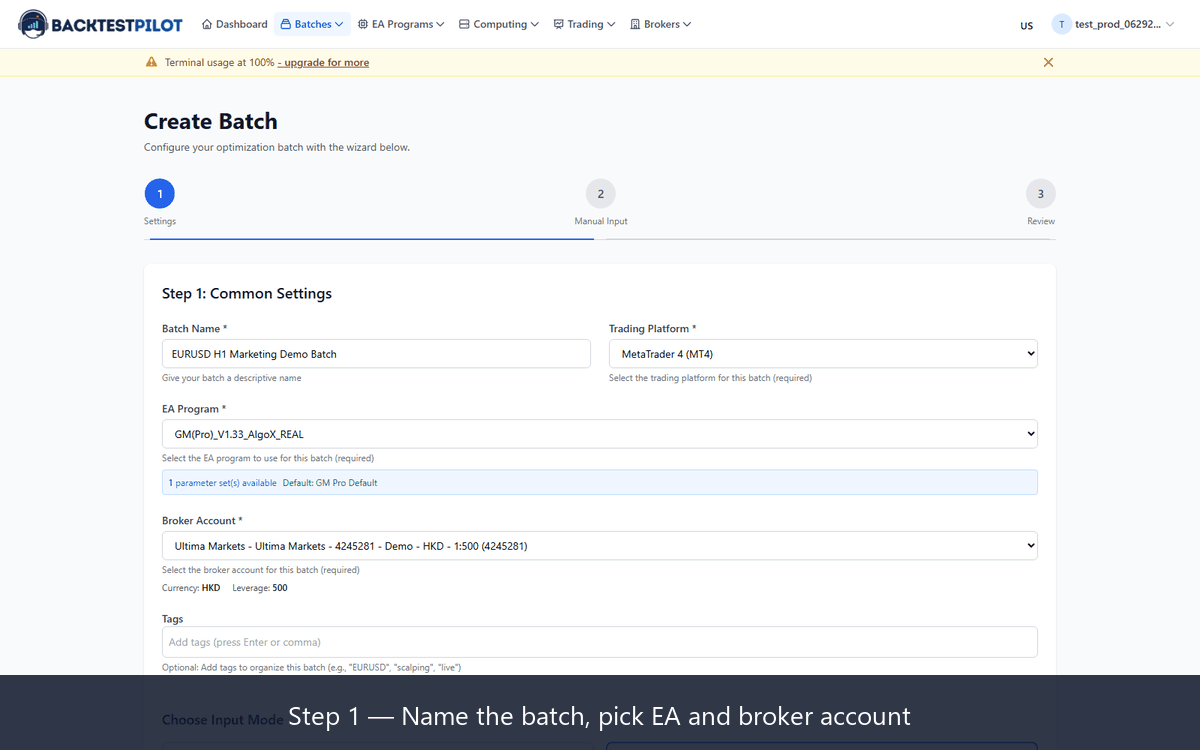Click 'Give your batch a descriptive name' hint
The width and height of the screenshot is (1200, 750).
point(231,378)
